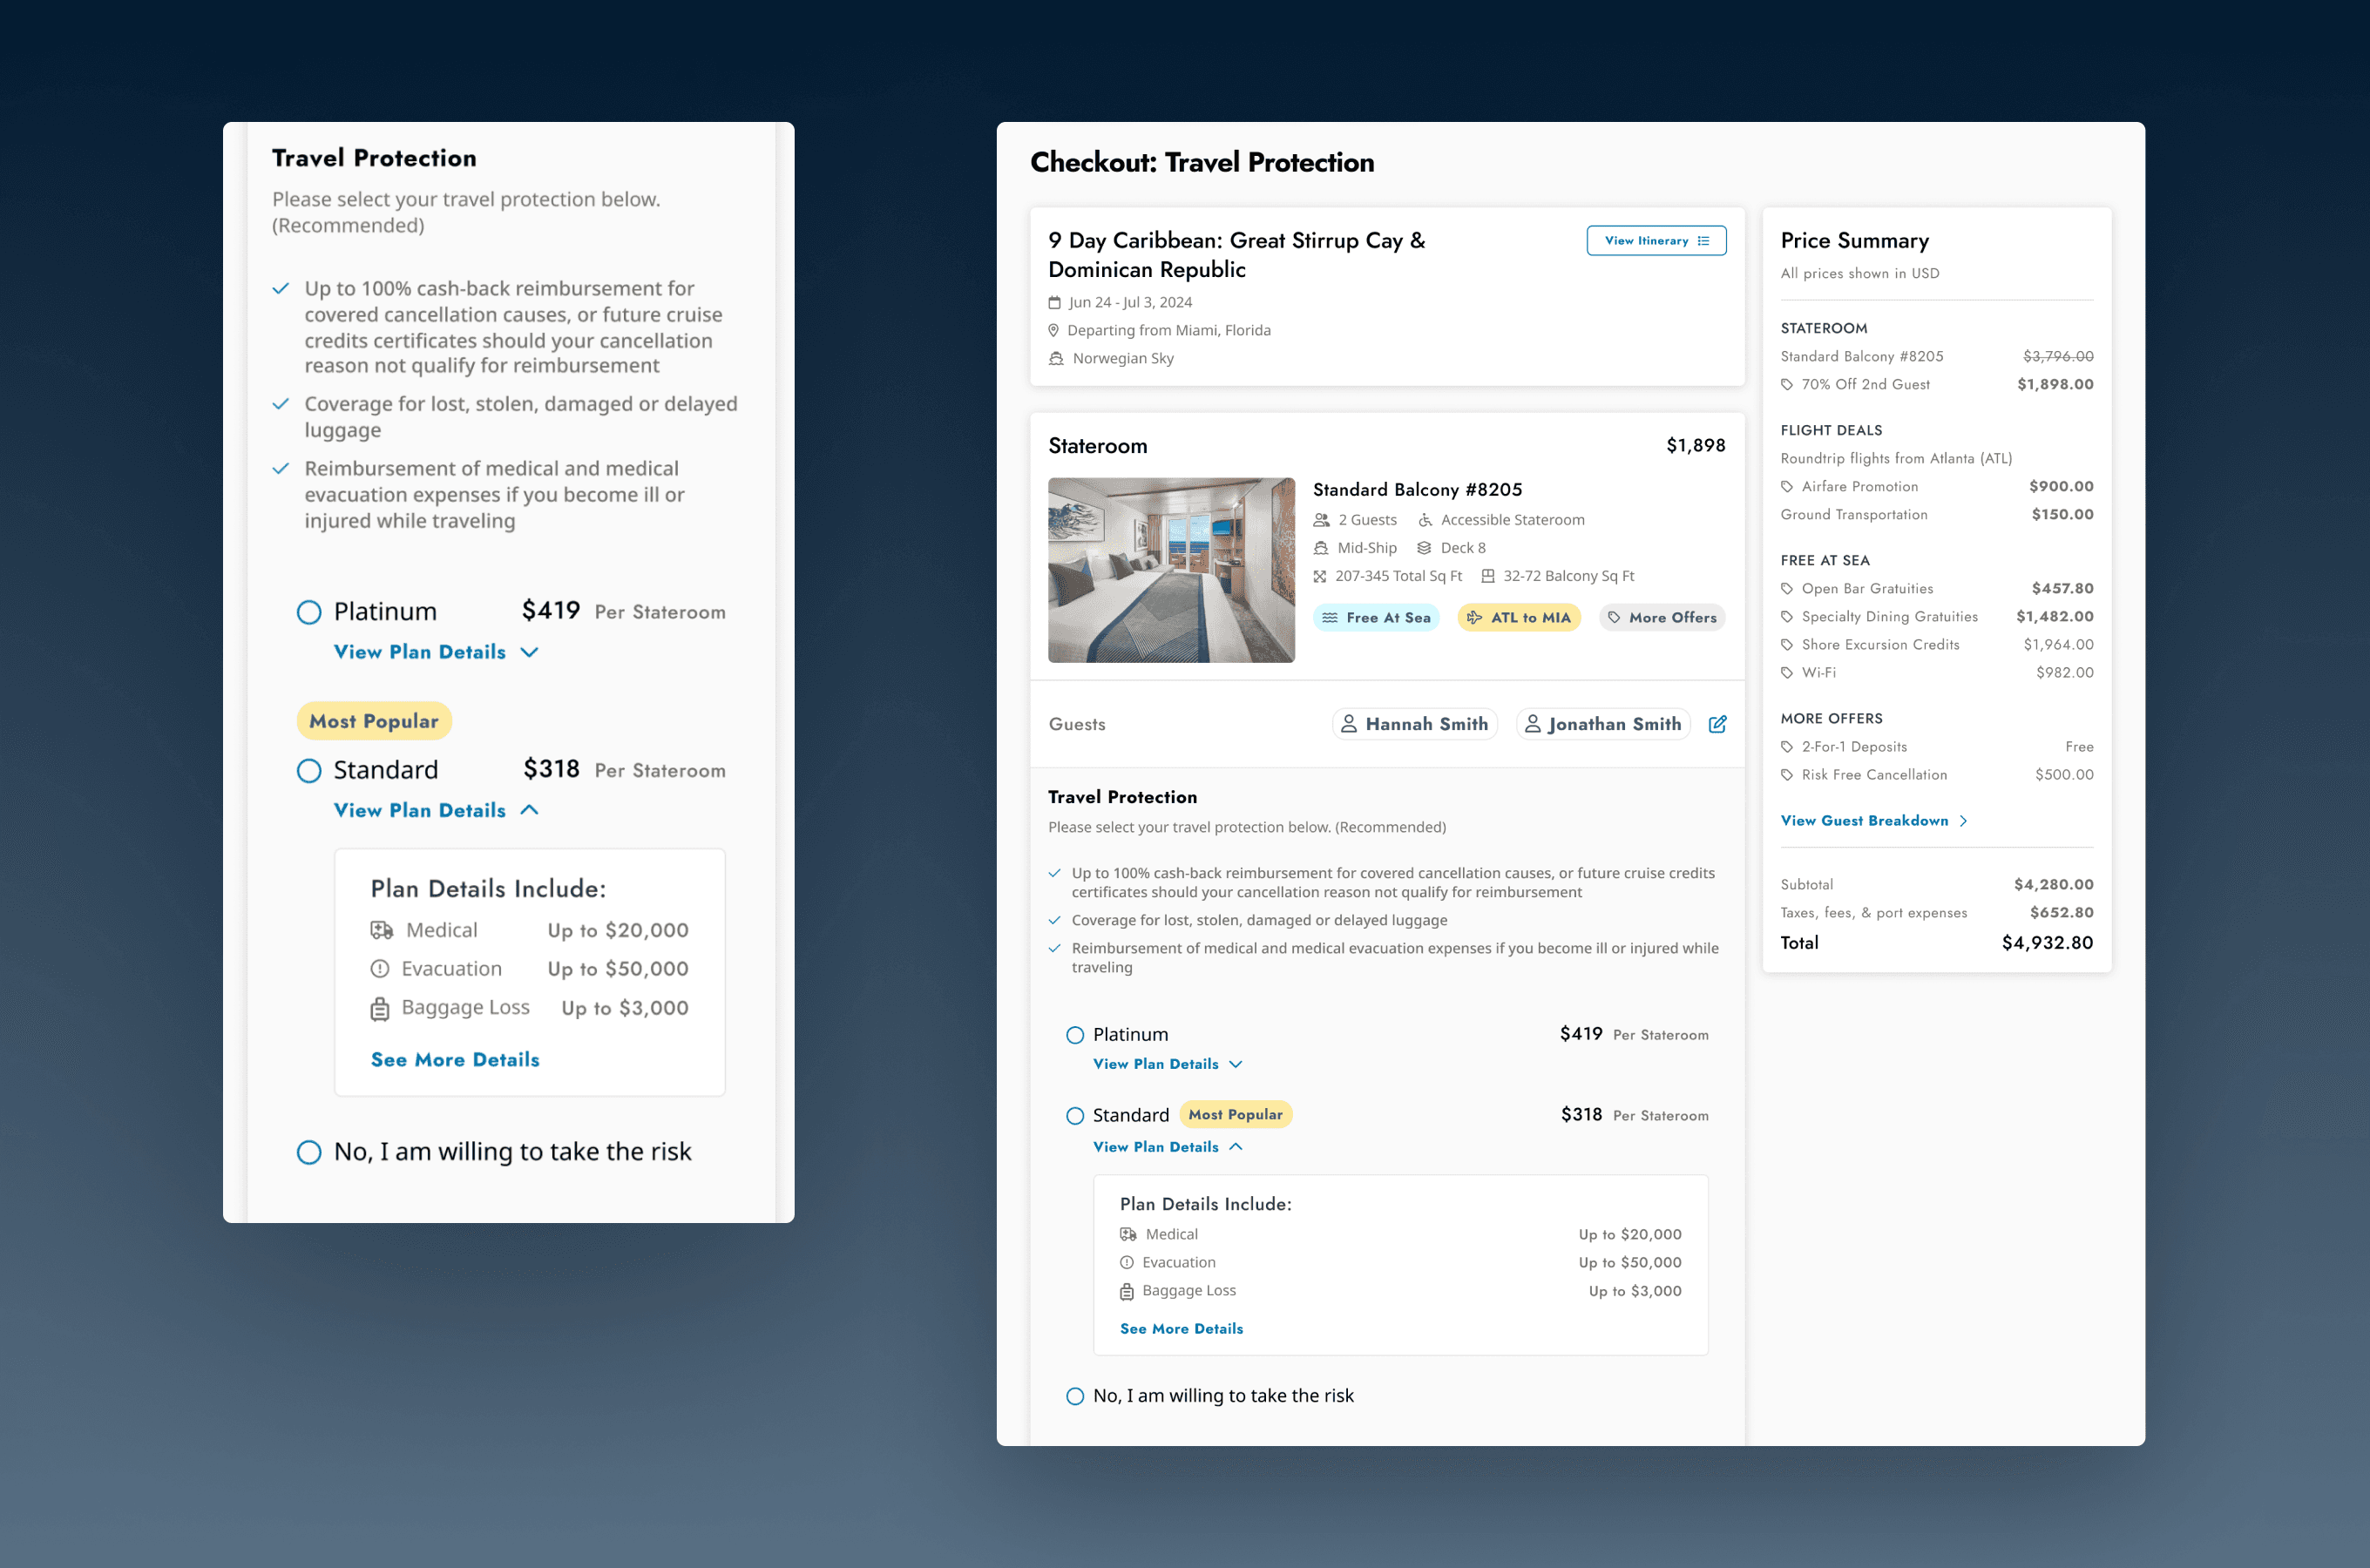The height and width of the screenshot is (1568, 2370).
Task: Click tag icon beside 2-For-1 Deposits
Action: [1787, 747]
